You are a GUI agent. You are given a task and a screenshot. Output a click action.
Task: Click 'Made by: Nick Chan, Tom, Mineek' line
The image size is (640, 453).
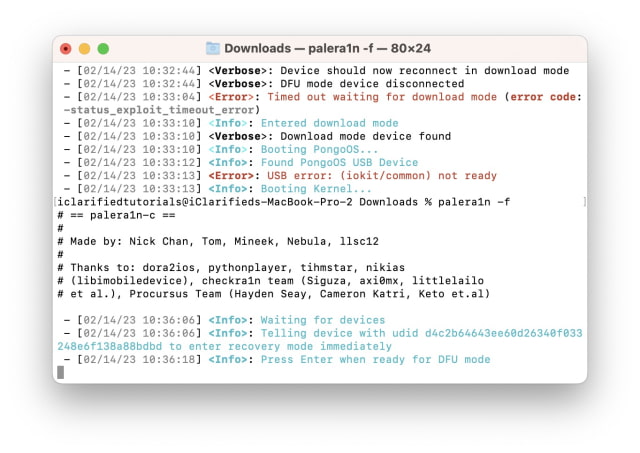coord(218,242)
